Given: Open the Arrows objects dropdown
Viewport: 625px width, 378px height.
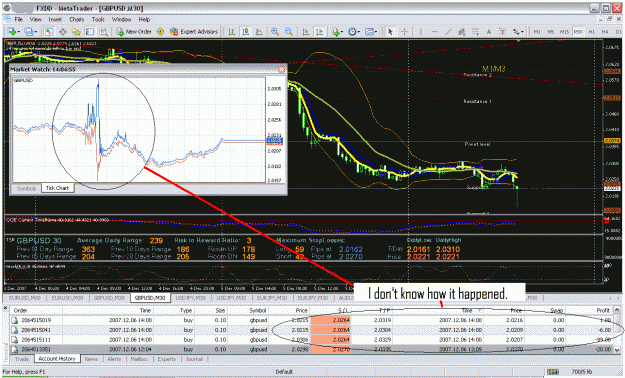Looking at the screenshot, I should pos(518,32).
